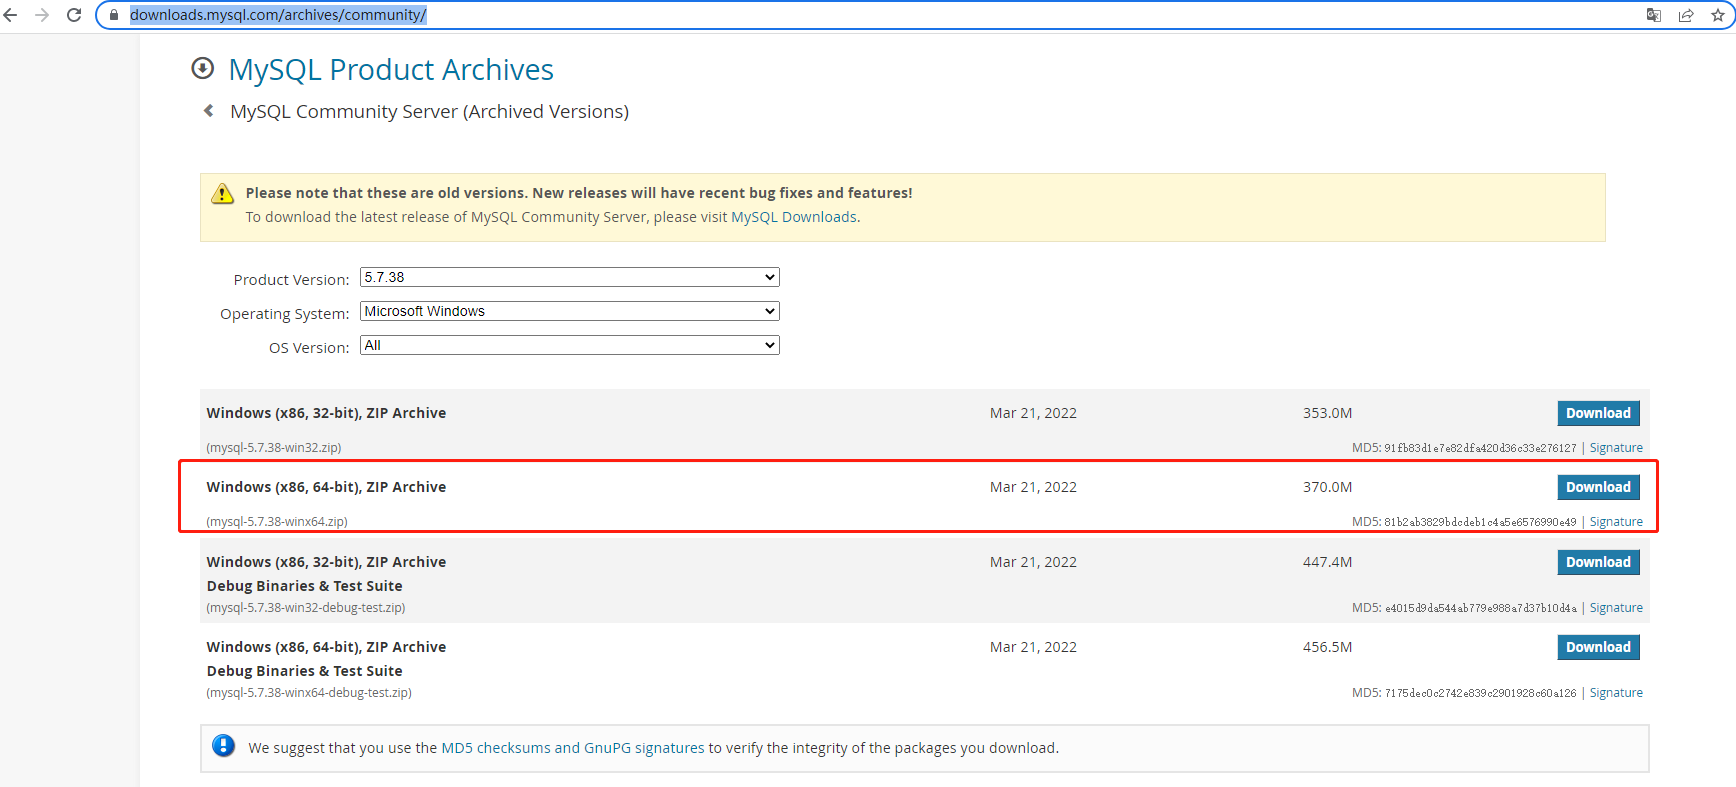Click the back chevron before Community Server
Image resolution: width=1736 pixels, height=787 pixels.
pyautogui.click(x=209, y=111)
